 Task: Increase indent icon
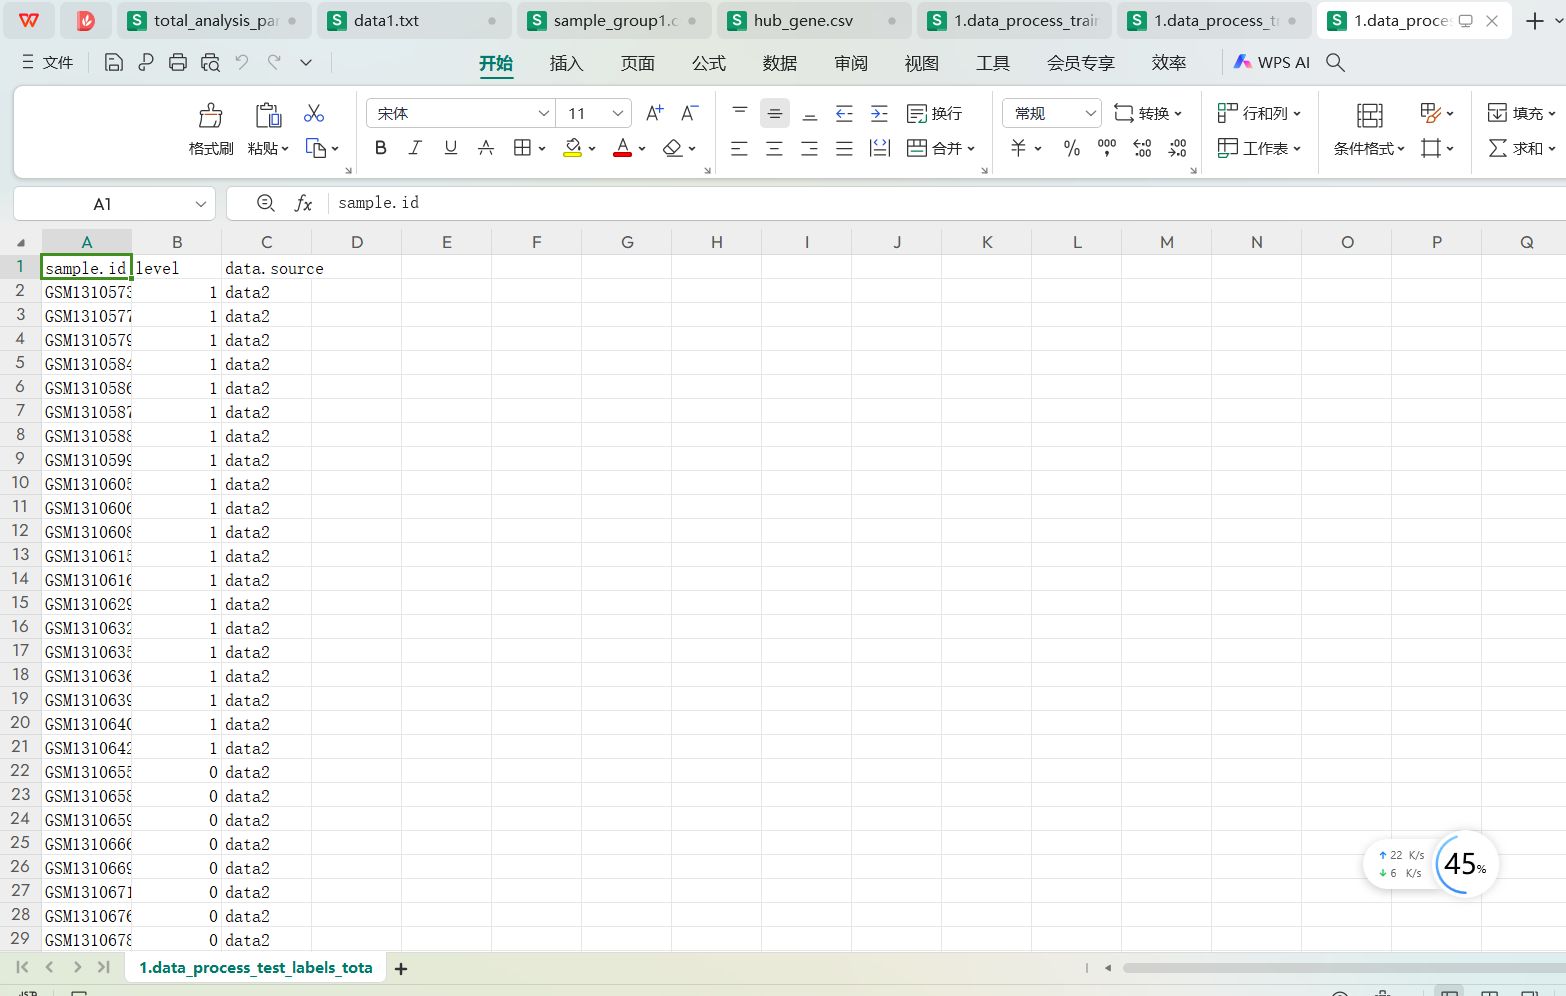tap(880, 113)
